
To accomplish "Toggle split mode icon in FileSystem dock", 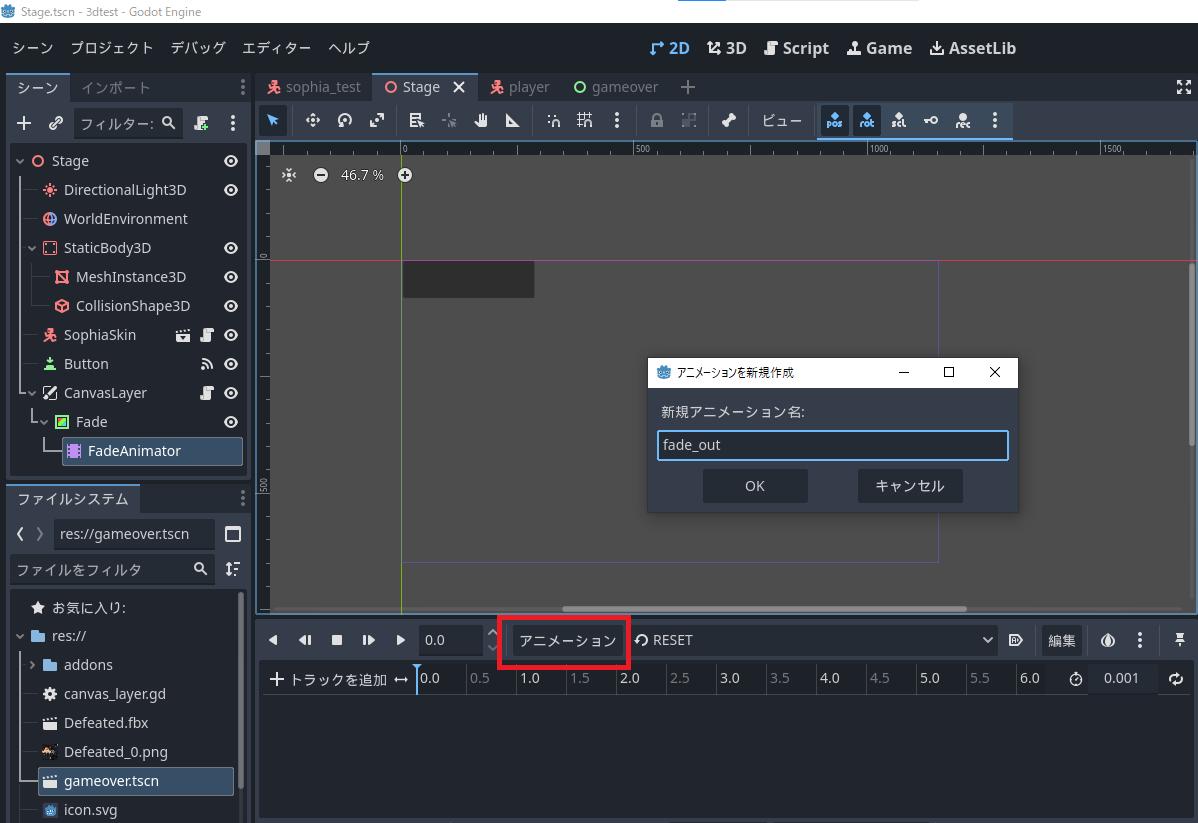I will [x=233, y=533].
